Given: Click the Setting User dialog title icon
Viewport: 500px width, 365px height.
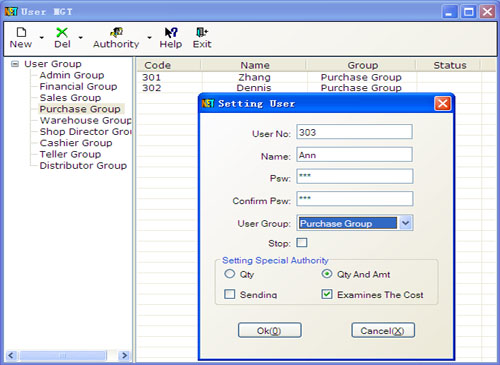Looking at the screenshot, I should pos(208,103).
